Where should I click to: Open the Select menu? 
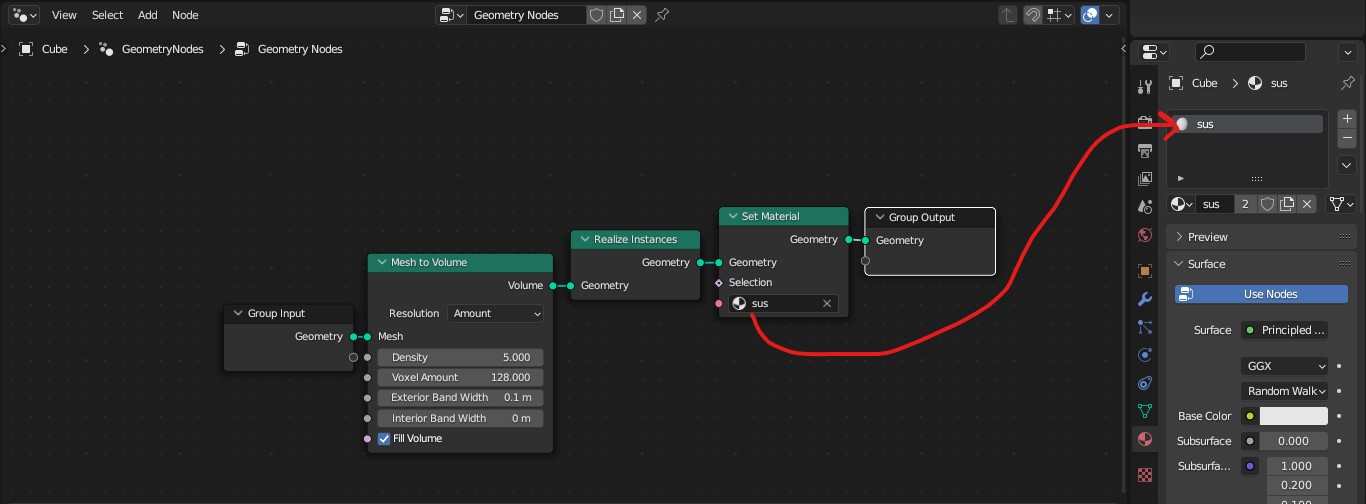(x=107, y=15)
